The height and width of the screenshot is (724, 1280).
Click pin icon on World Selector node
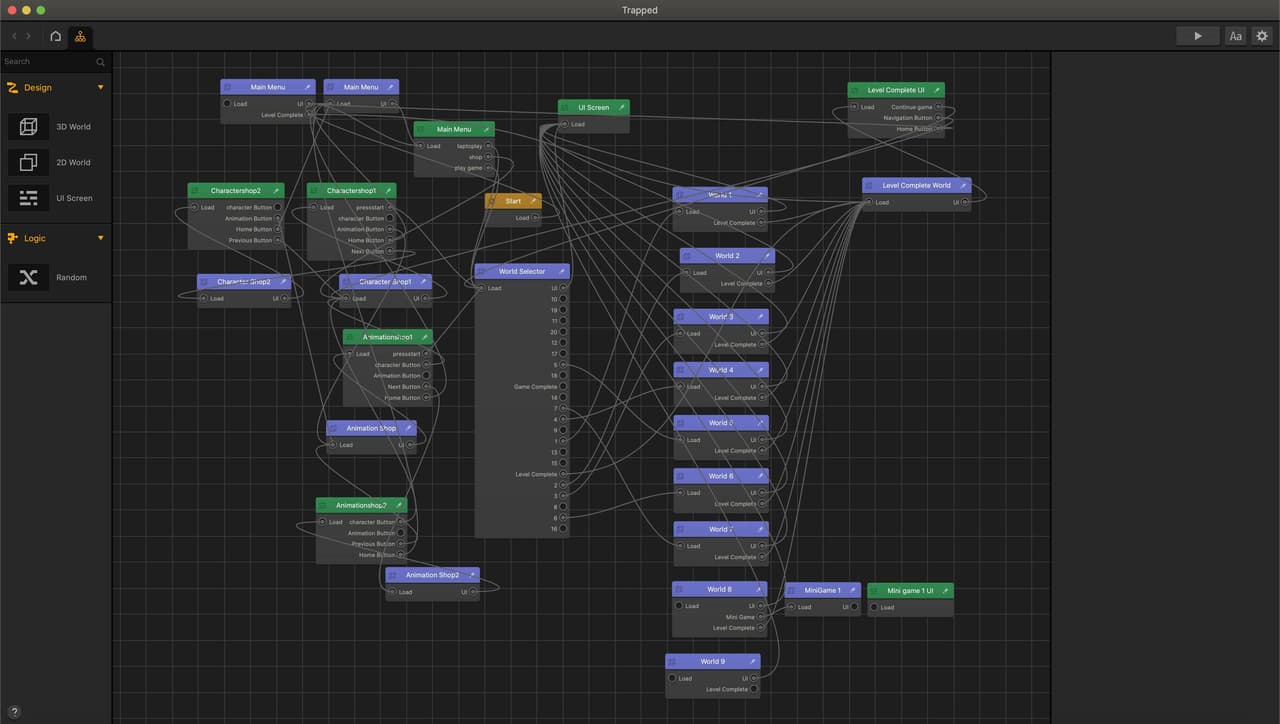[x=561, y=271]
